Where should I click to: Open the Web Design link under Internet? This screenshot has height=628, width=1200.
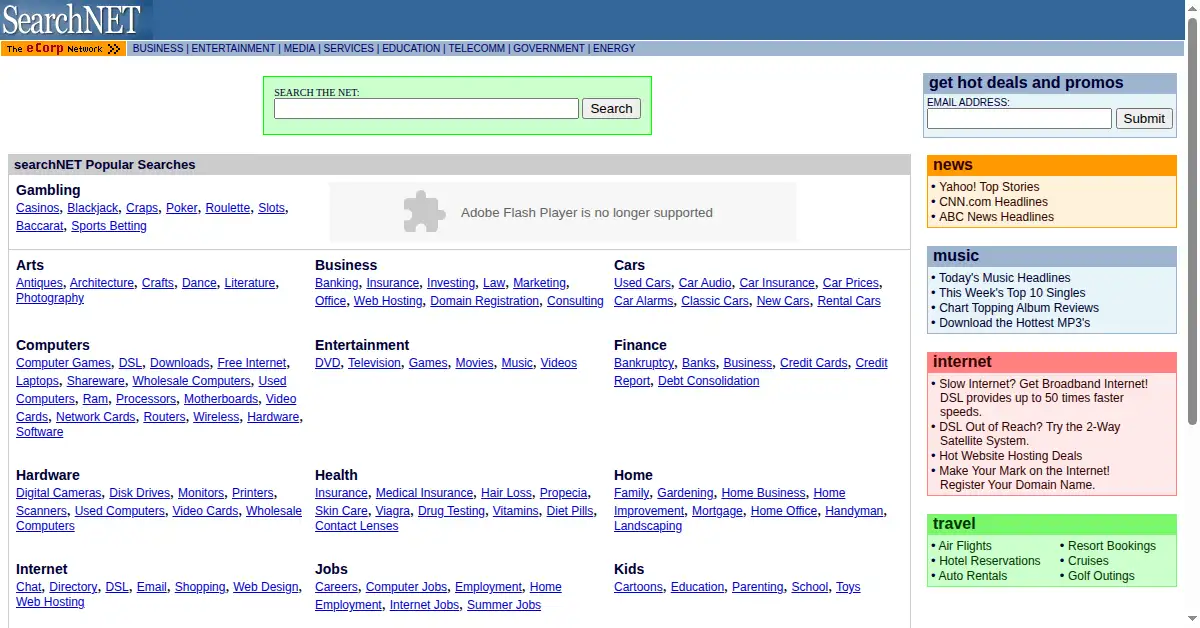(266, 587)
